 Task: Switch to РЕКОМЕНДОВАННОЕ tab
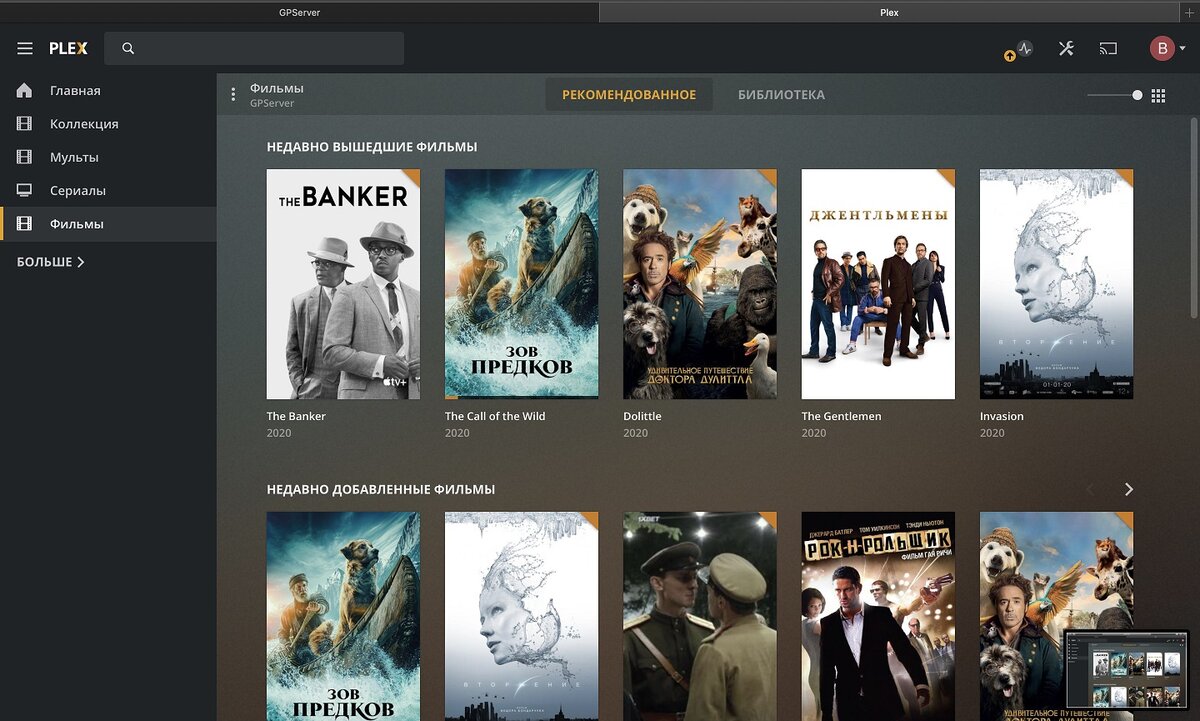tap(629, 95)
